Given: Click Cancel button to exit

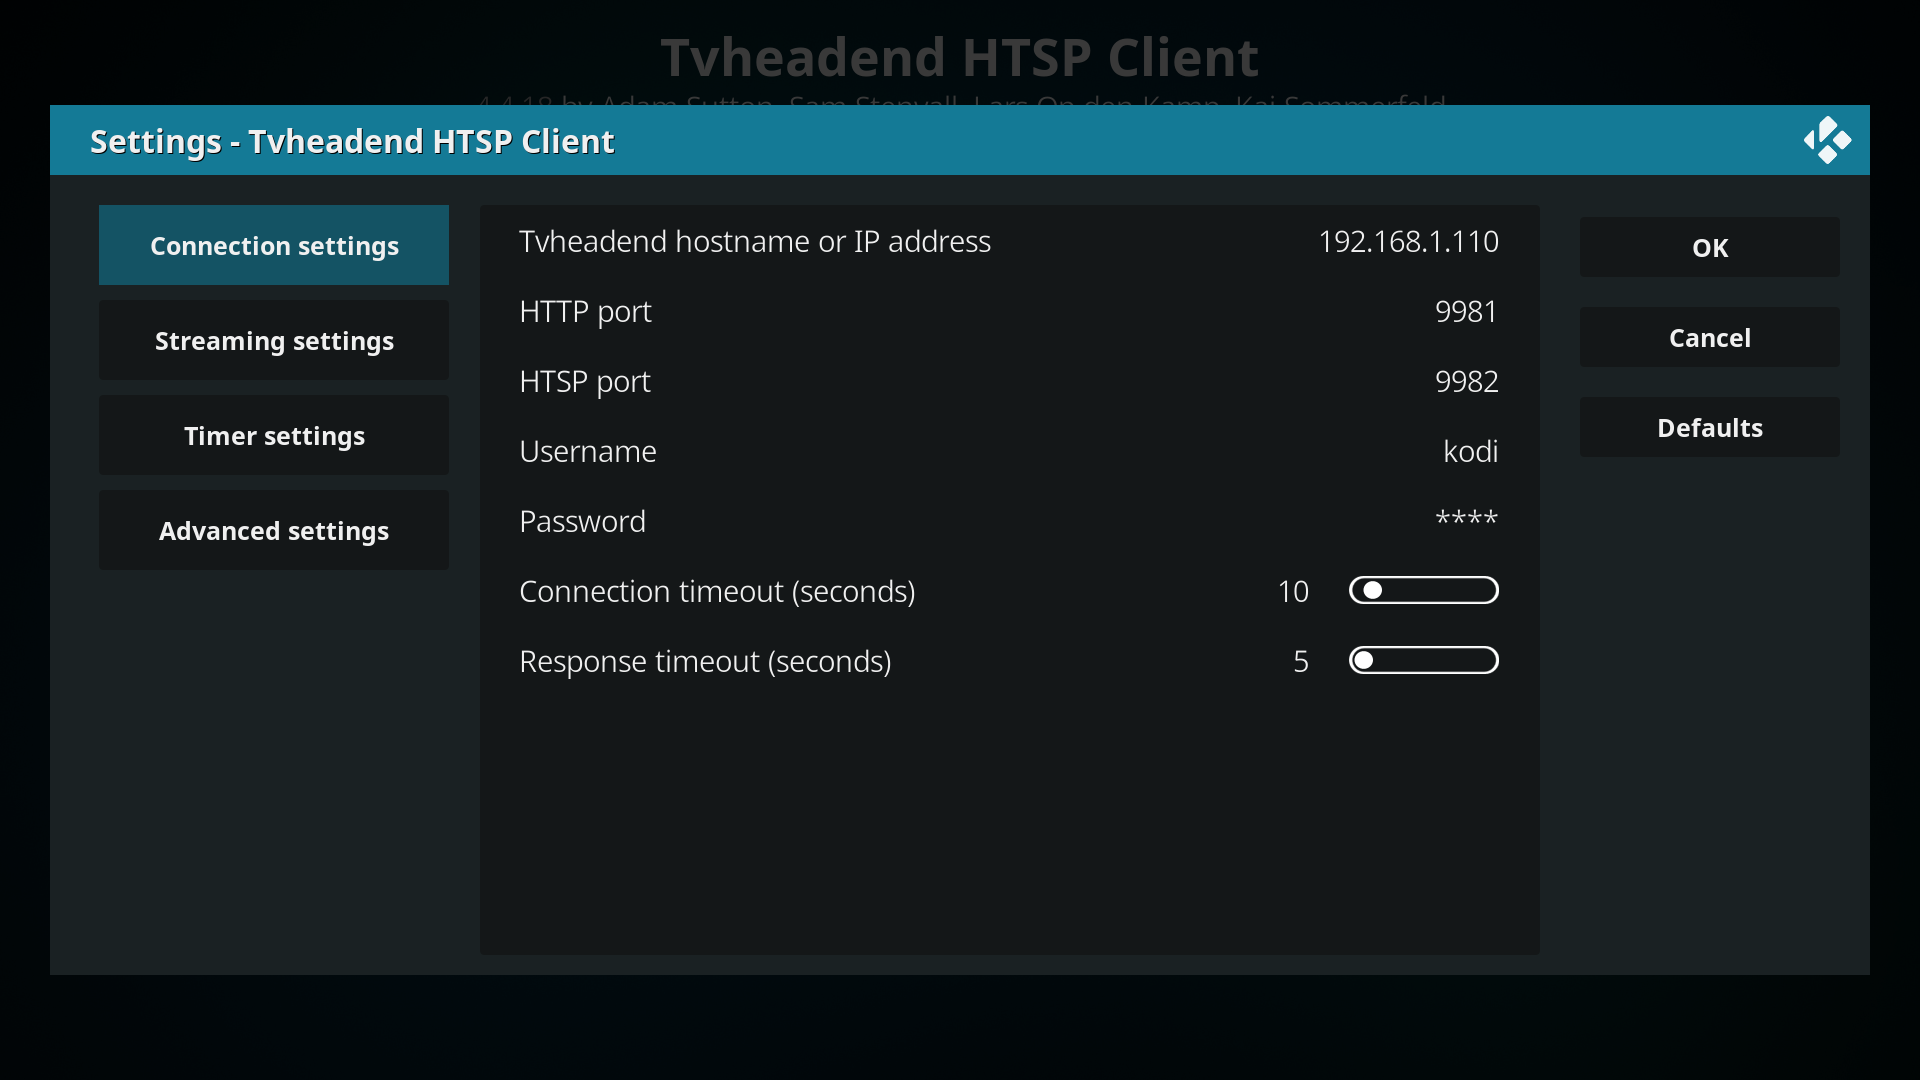Looking at the screenshot, I should (x=1708, y=338).
